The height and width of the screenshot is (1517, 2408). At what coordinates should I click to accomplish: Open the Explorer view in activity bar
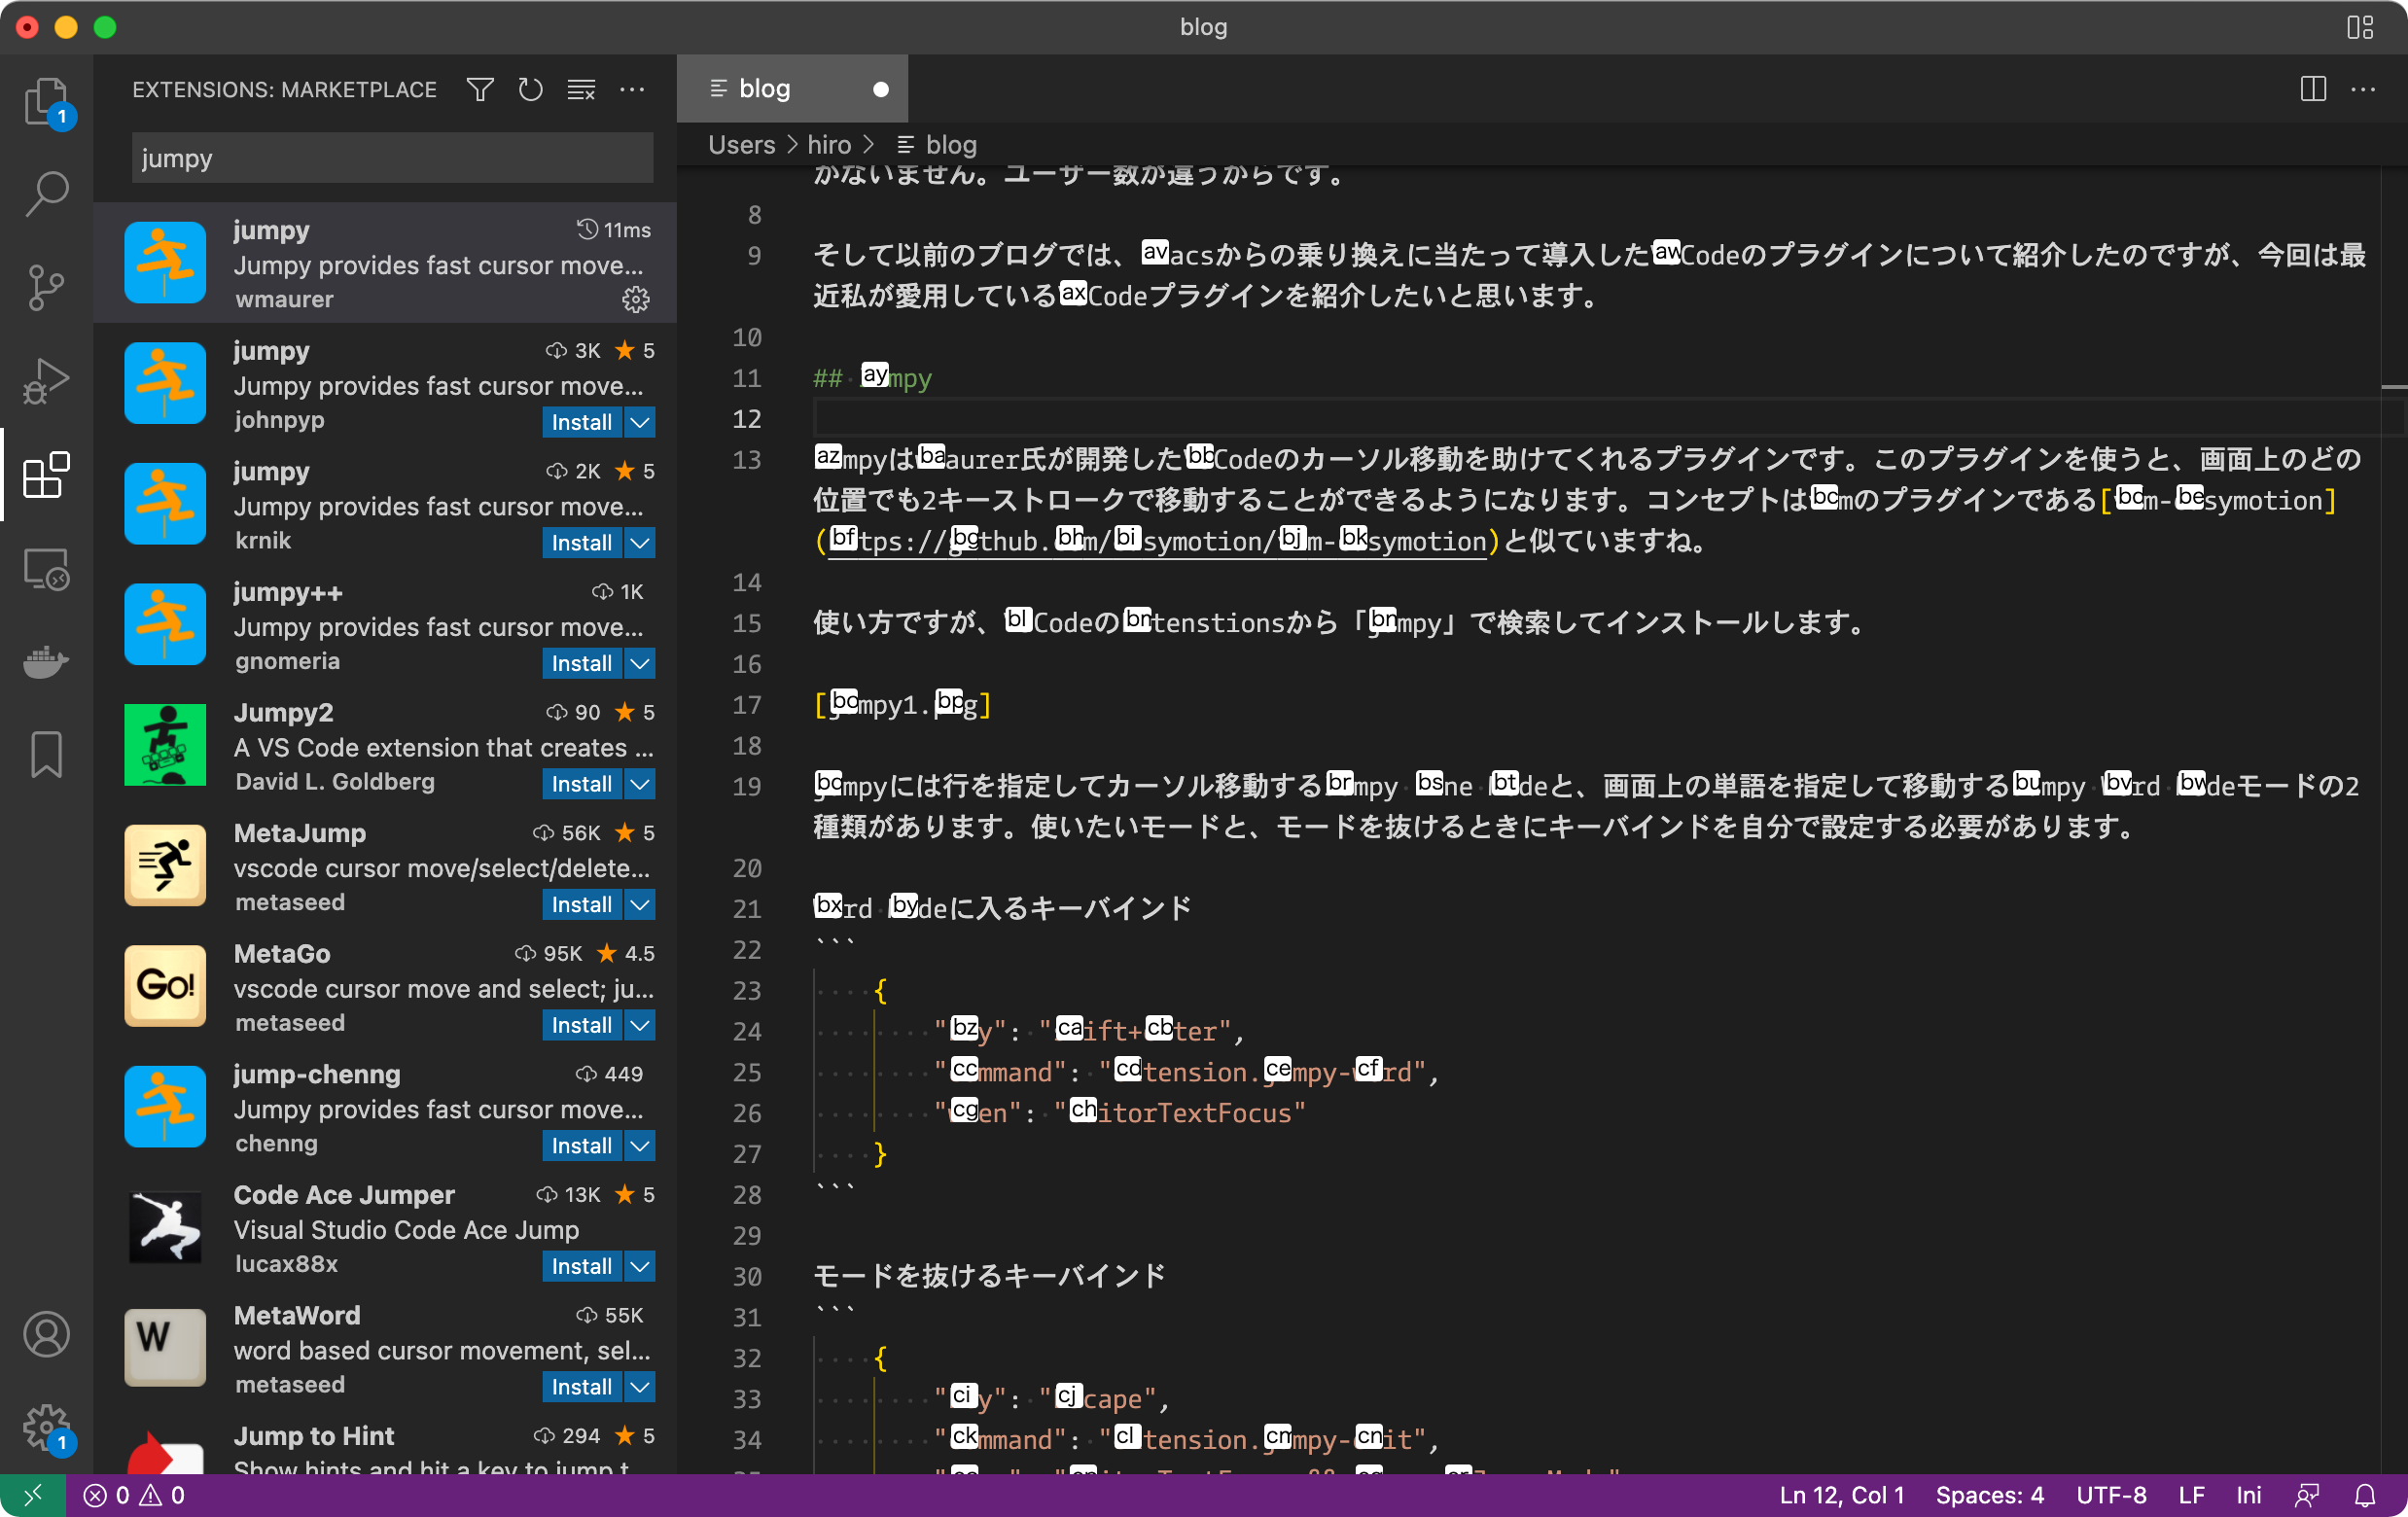[x=46, y=100]
